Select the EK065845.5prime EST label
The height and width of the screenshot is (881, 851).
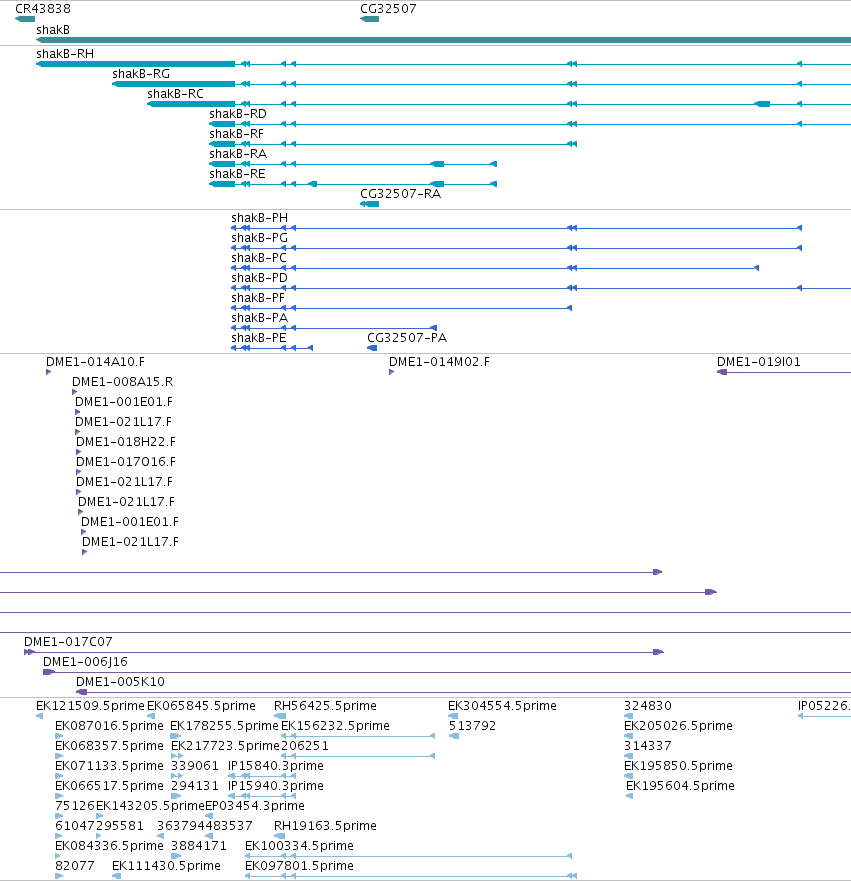(x=201, y=706)
